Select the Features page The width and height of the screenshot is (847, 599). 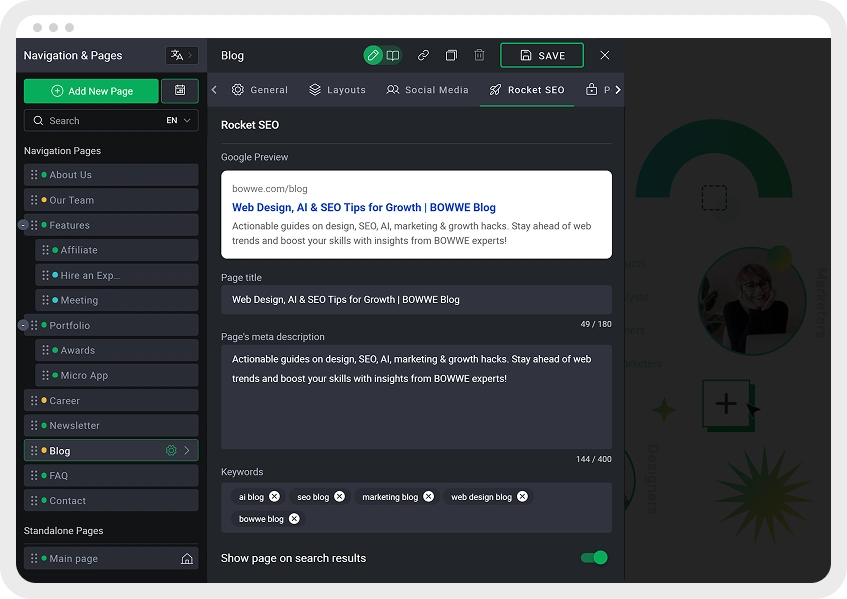pyautogui.click(x=111, y=225)
